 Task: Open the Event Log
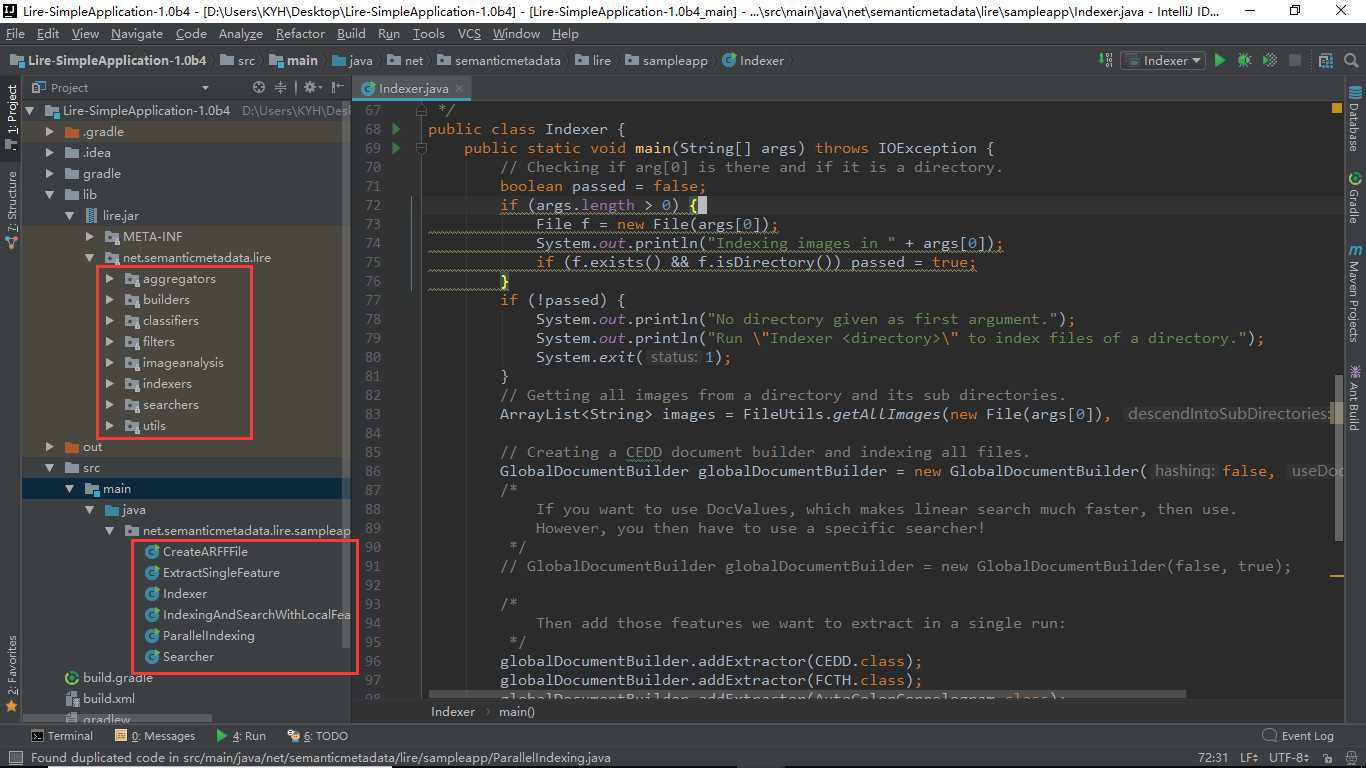(1298, 735)
